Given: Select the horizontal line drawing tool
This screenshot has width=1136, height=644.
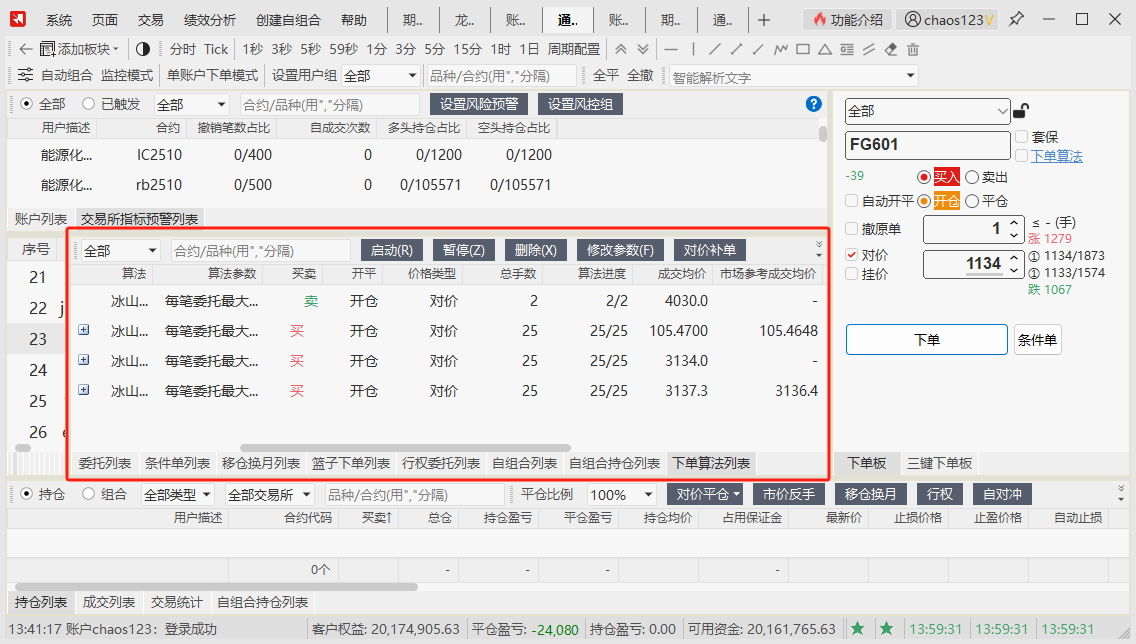Looking at the screenshot, I should coord(671,49).
